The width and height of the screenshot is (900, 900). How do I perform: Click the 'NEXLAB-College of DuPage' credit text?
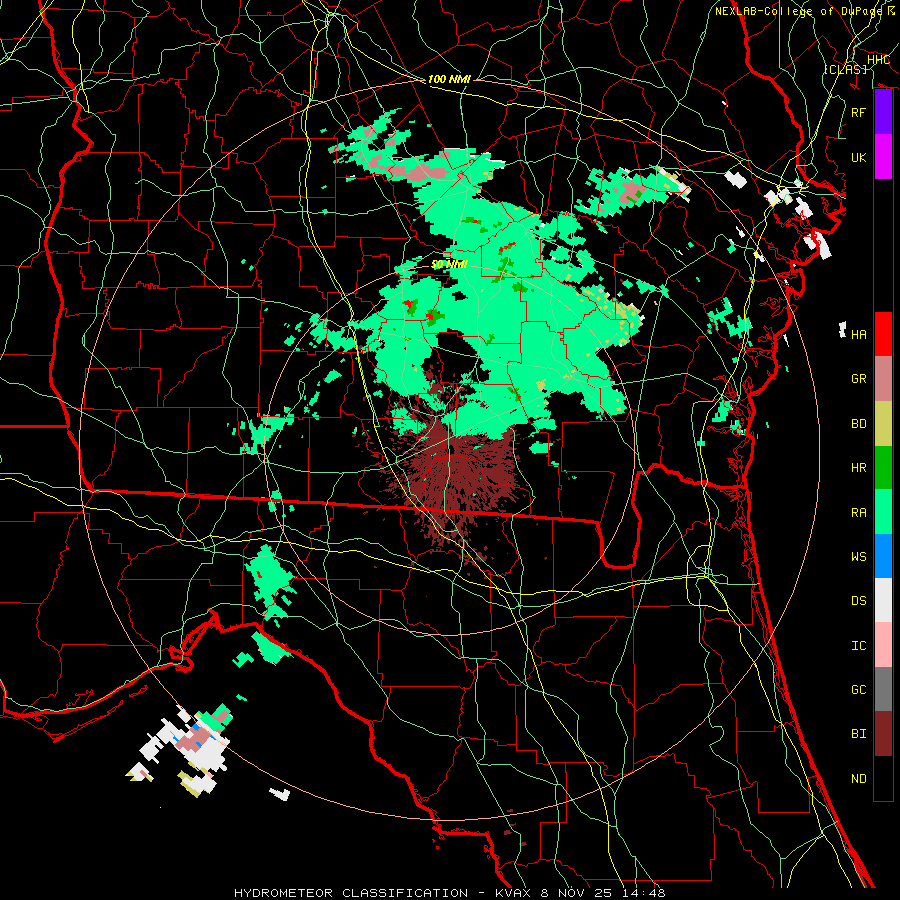(800, 11)
